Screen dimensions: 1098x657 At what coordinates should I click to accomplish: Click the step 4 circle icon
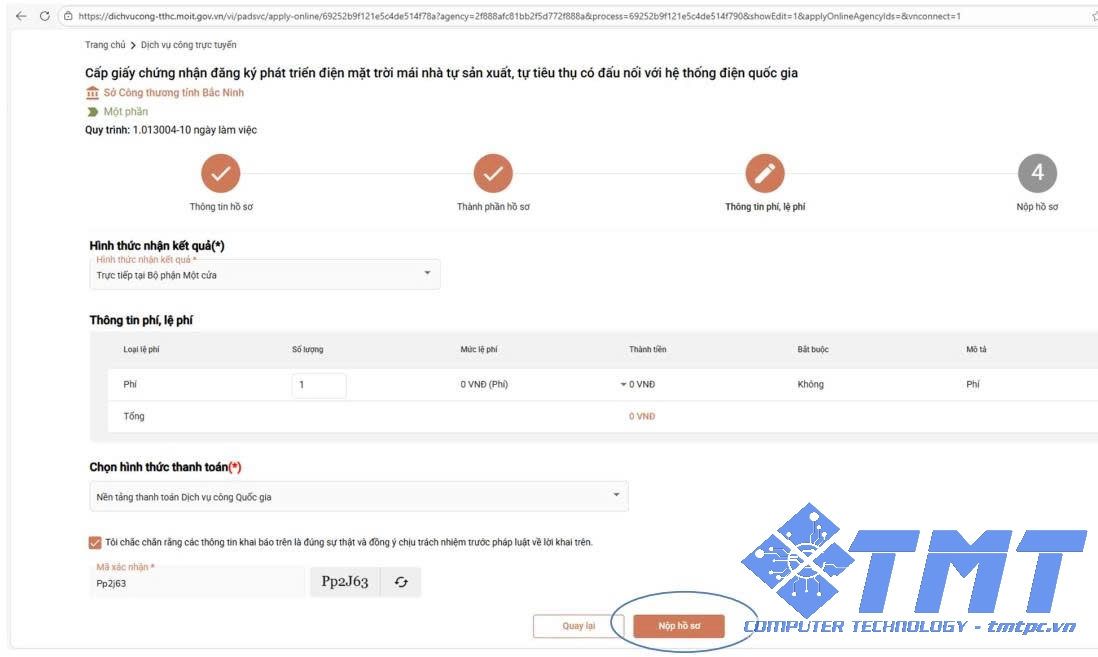(x=1037, y=174)
